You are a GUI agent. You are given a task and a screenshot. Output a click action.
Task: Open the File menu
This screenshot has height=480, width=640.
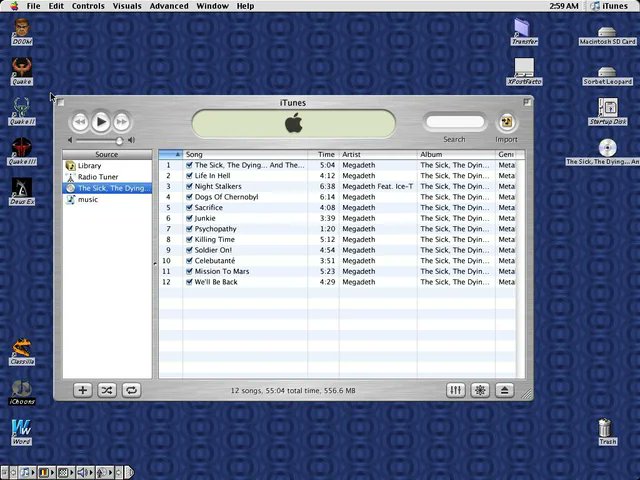33,6
